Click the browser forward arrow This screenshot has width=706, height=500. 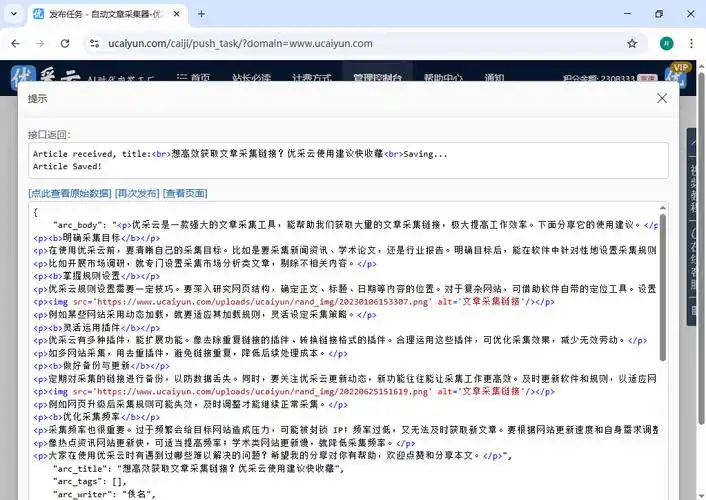pos(40,43)
